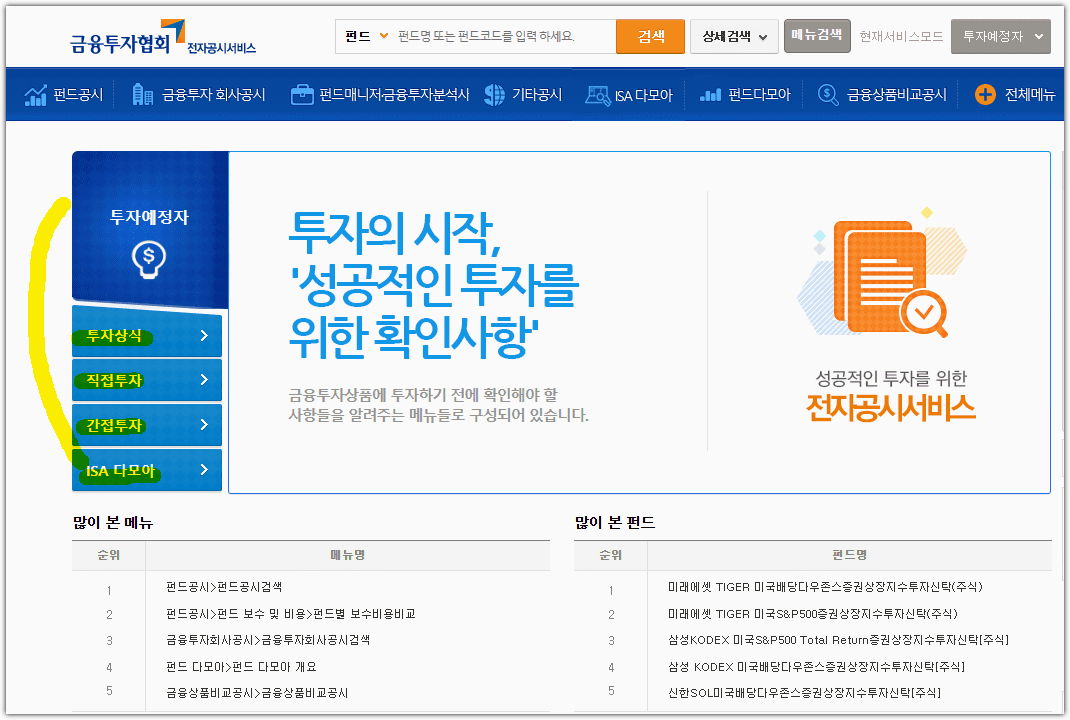1070x720 pixels.
Task: Select the 펀드공시 bar-chart icon
Action: click(35, 94)
